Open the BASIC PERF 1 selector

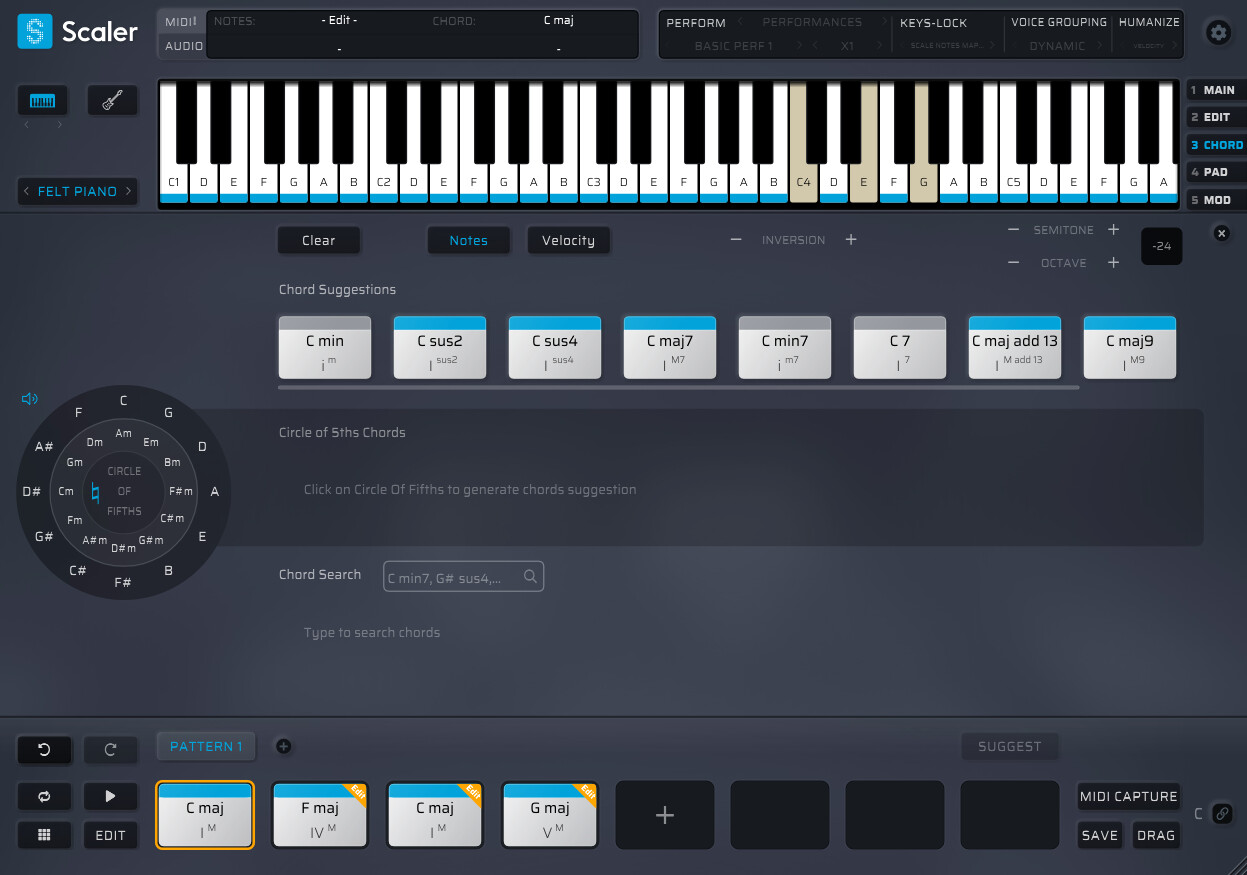pos(734,46)
